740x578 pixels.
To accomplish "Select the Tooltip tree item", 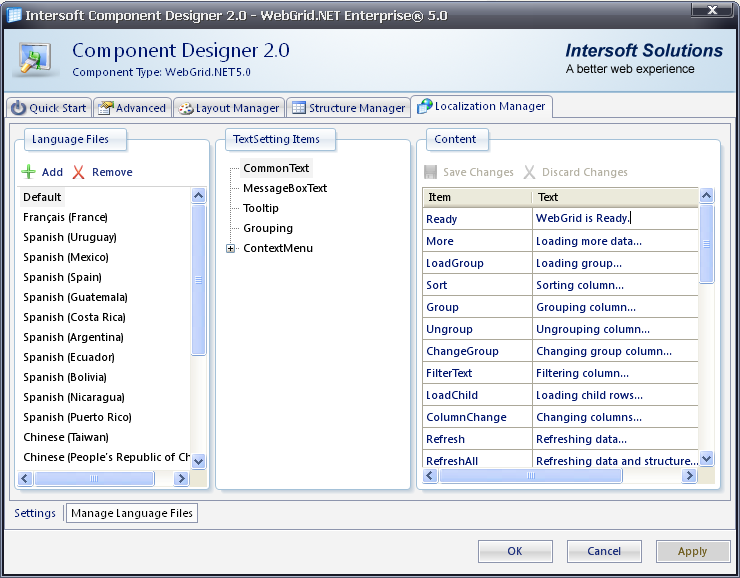I will coord(261,208).
